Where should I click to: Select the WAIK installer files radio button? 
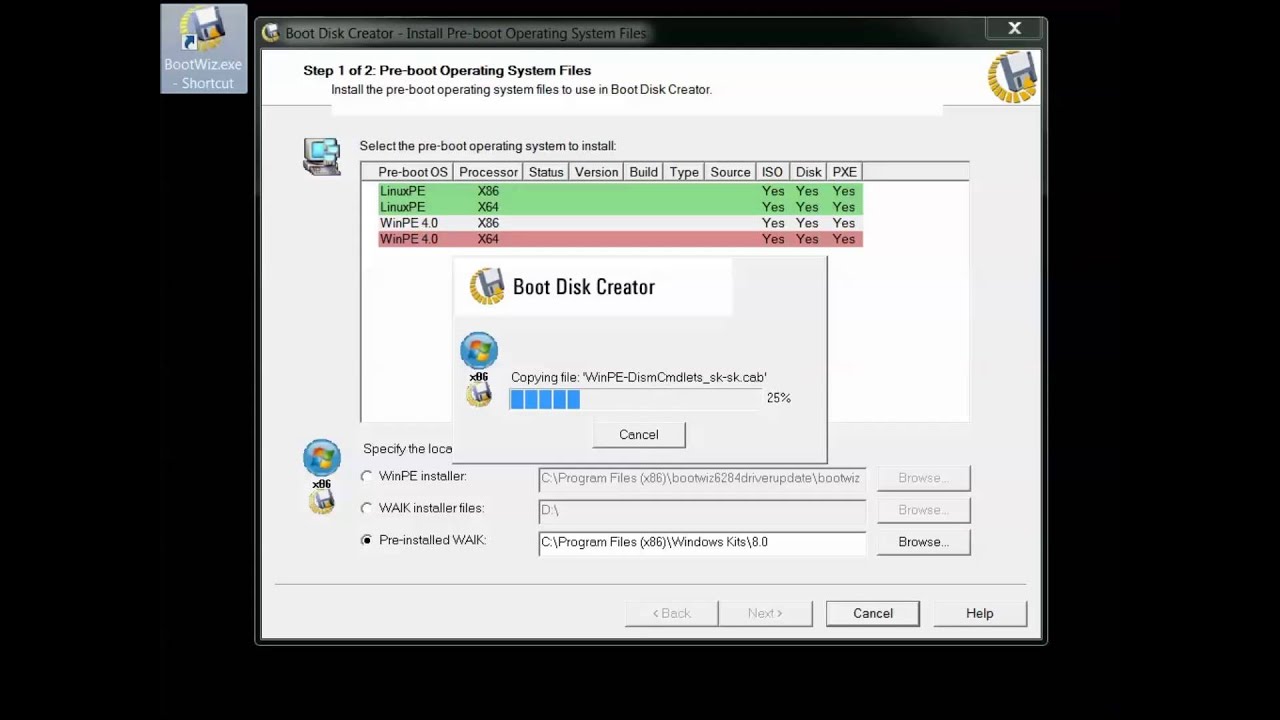pos(367,509)
